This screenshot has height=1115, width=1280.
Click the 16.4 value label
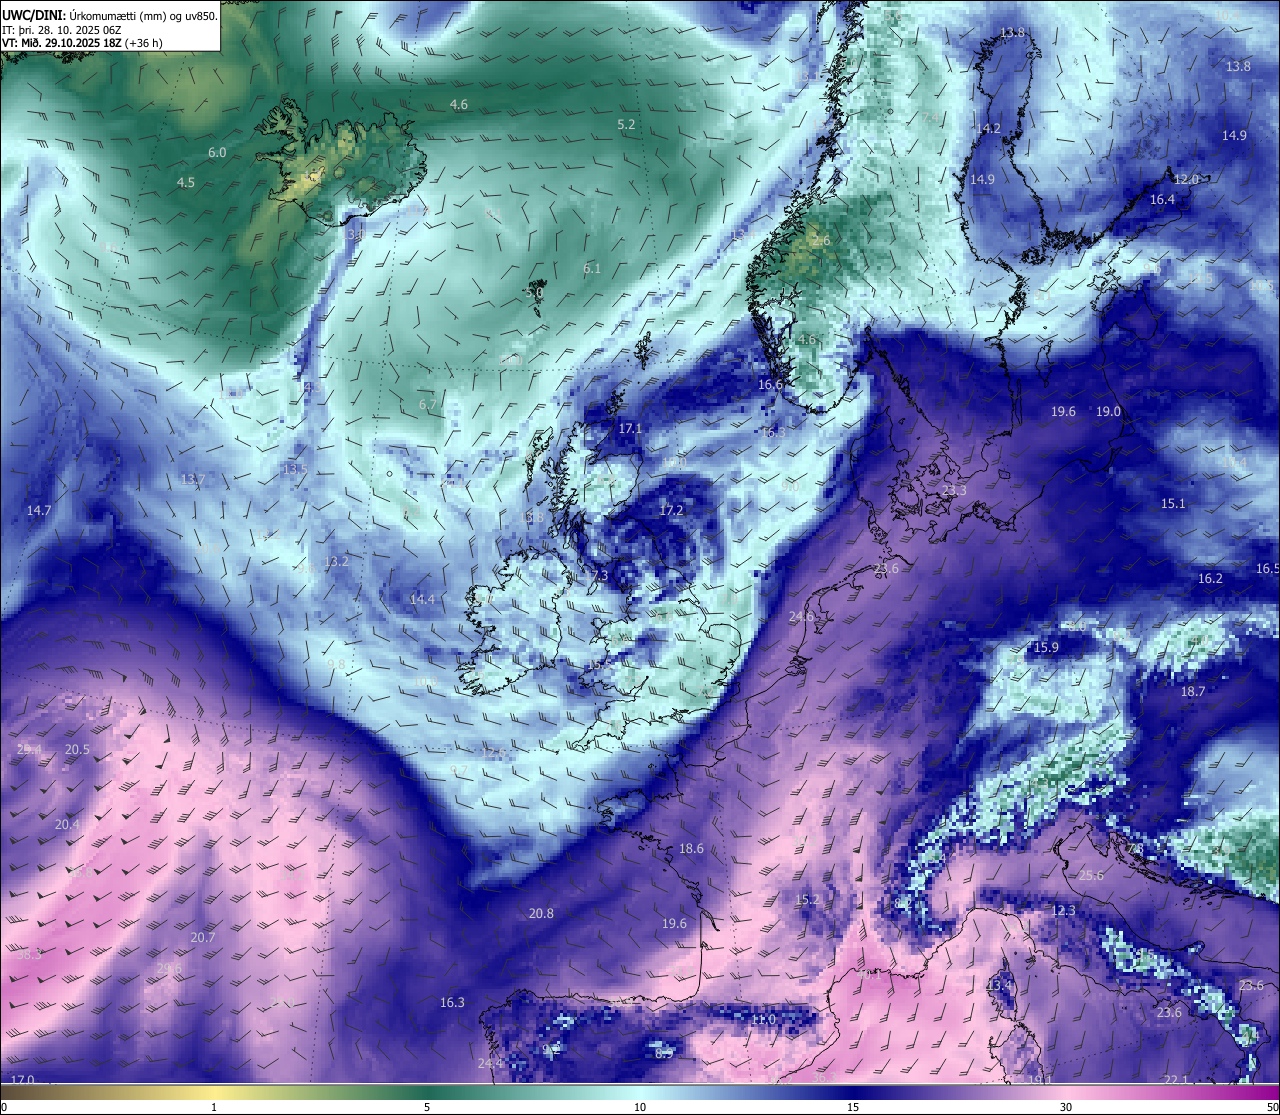[1162, 200]
